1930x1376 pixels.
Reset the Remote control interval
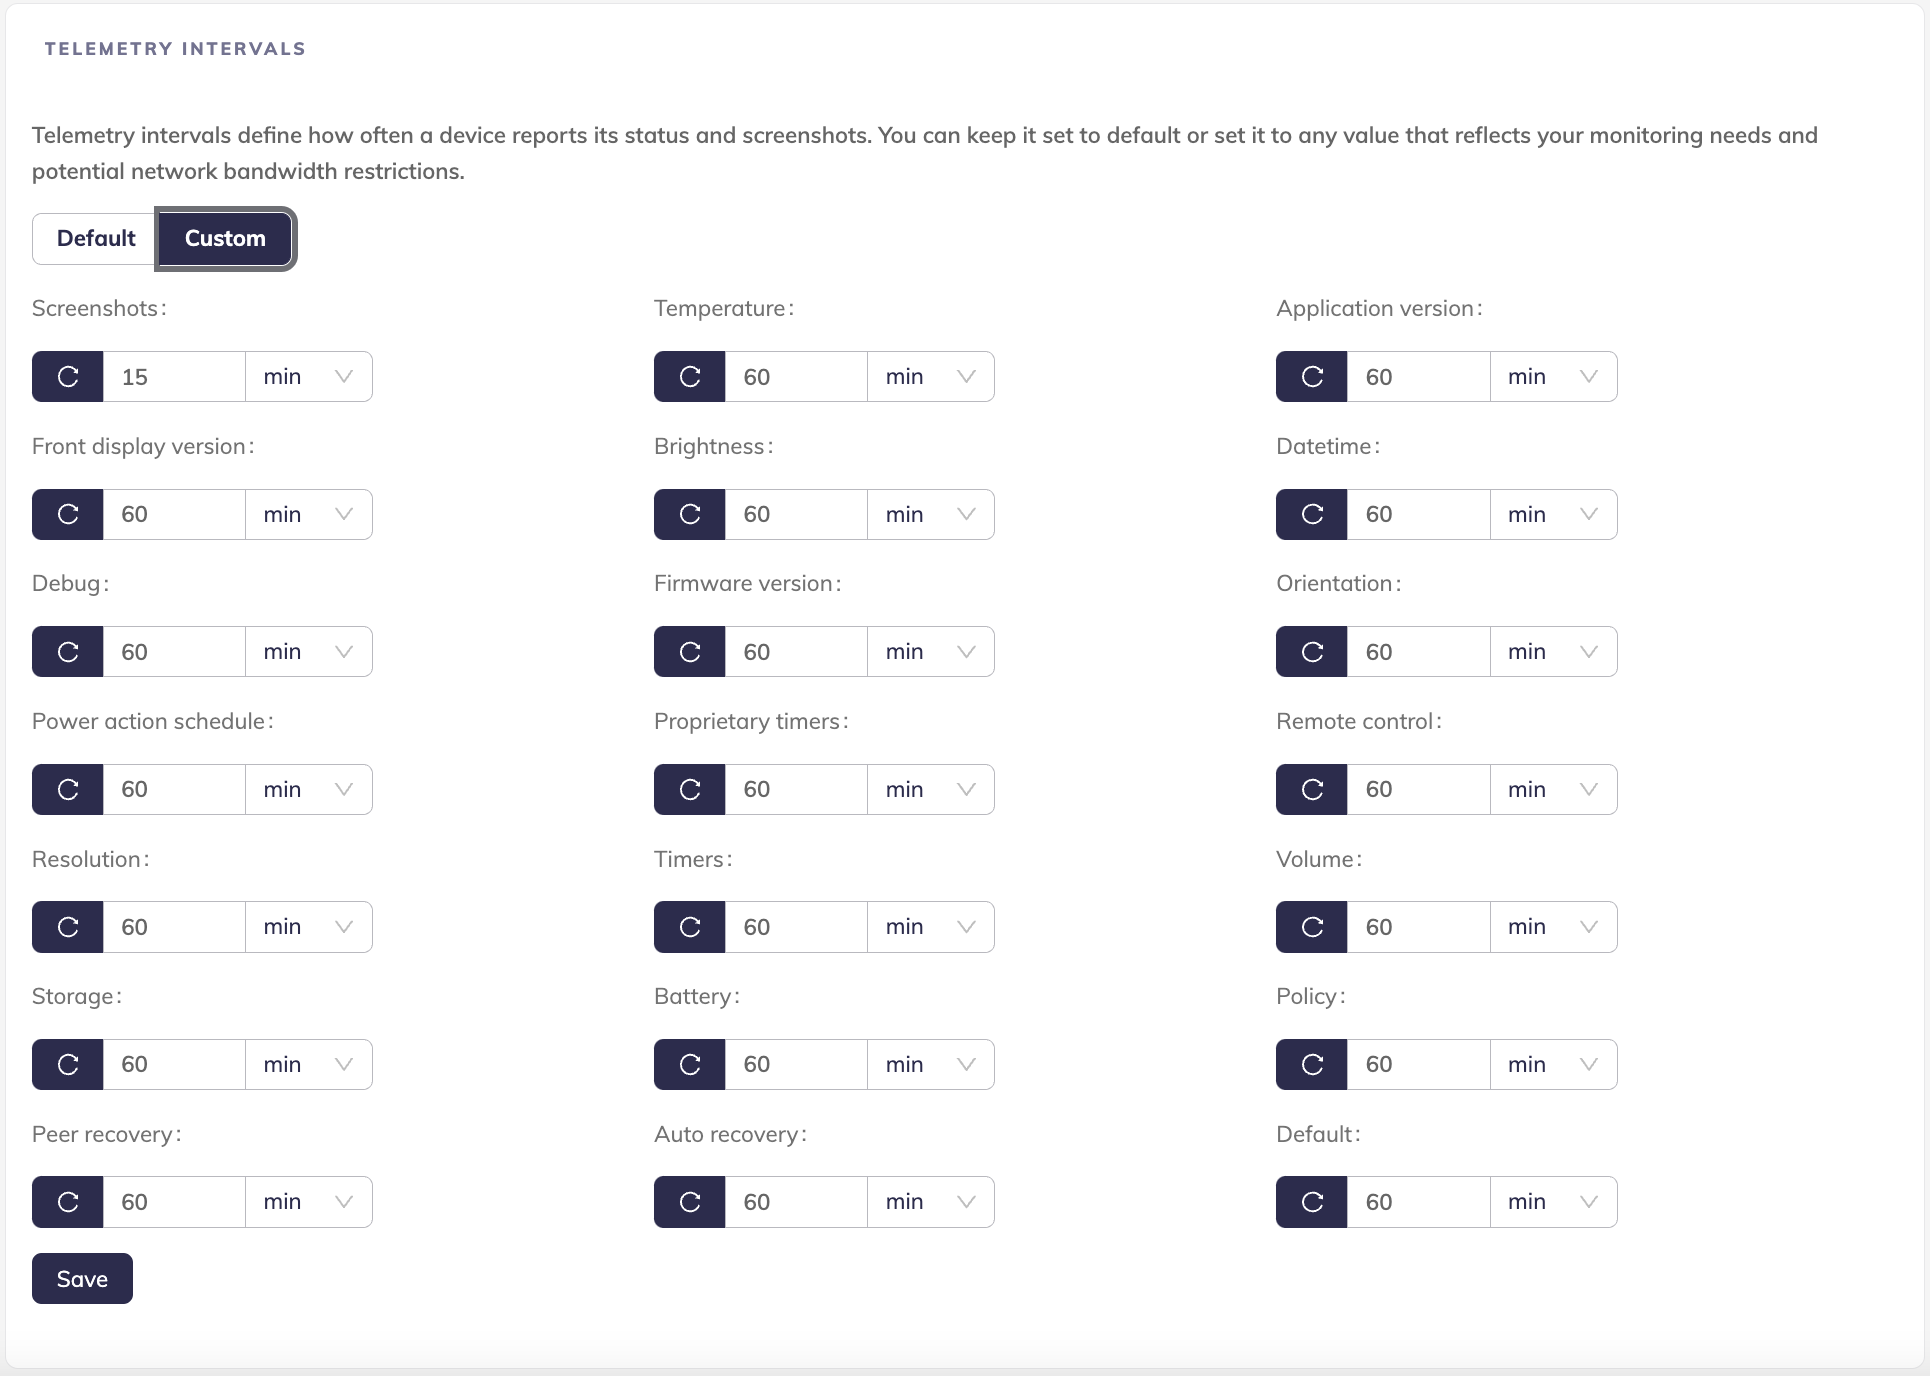tap(1312, 789)
